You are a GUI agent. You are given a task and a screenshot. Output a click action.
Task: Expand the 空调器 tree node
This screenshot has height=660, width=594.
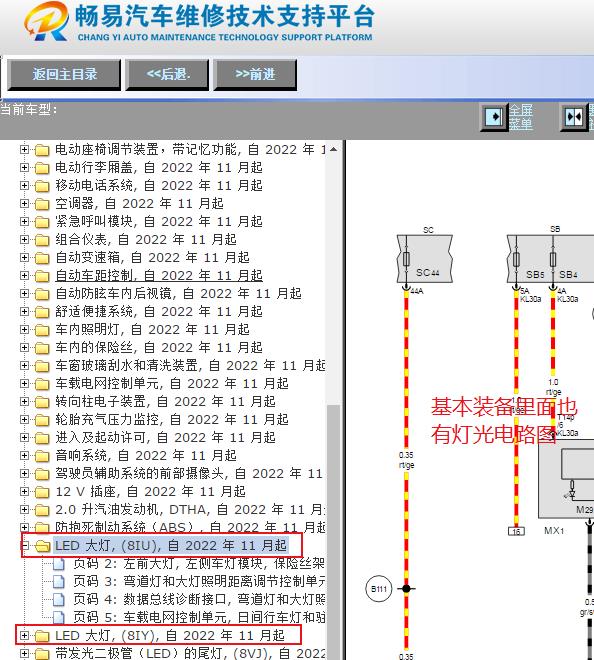tap(24, 204)
